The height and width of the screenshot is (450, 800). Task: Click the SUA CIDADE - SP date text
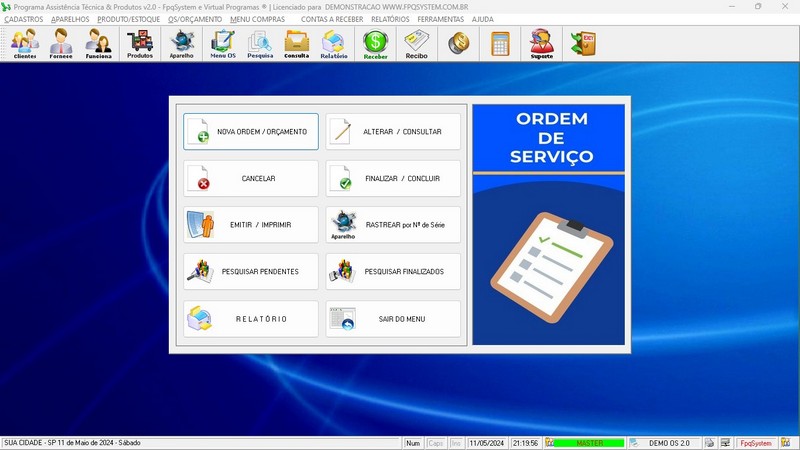pos(72,443)
